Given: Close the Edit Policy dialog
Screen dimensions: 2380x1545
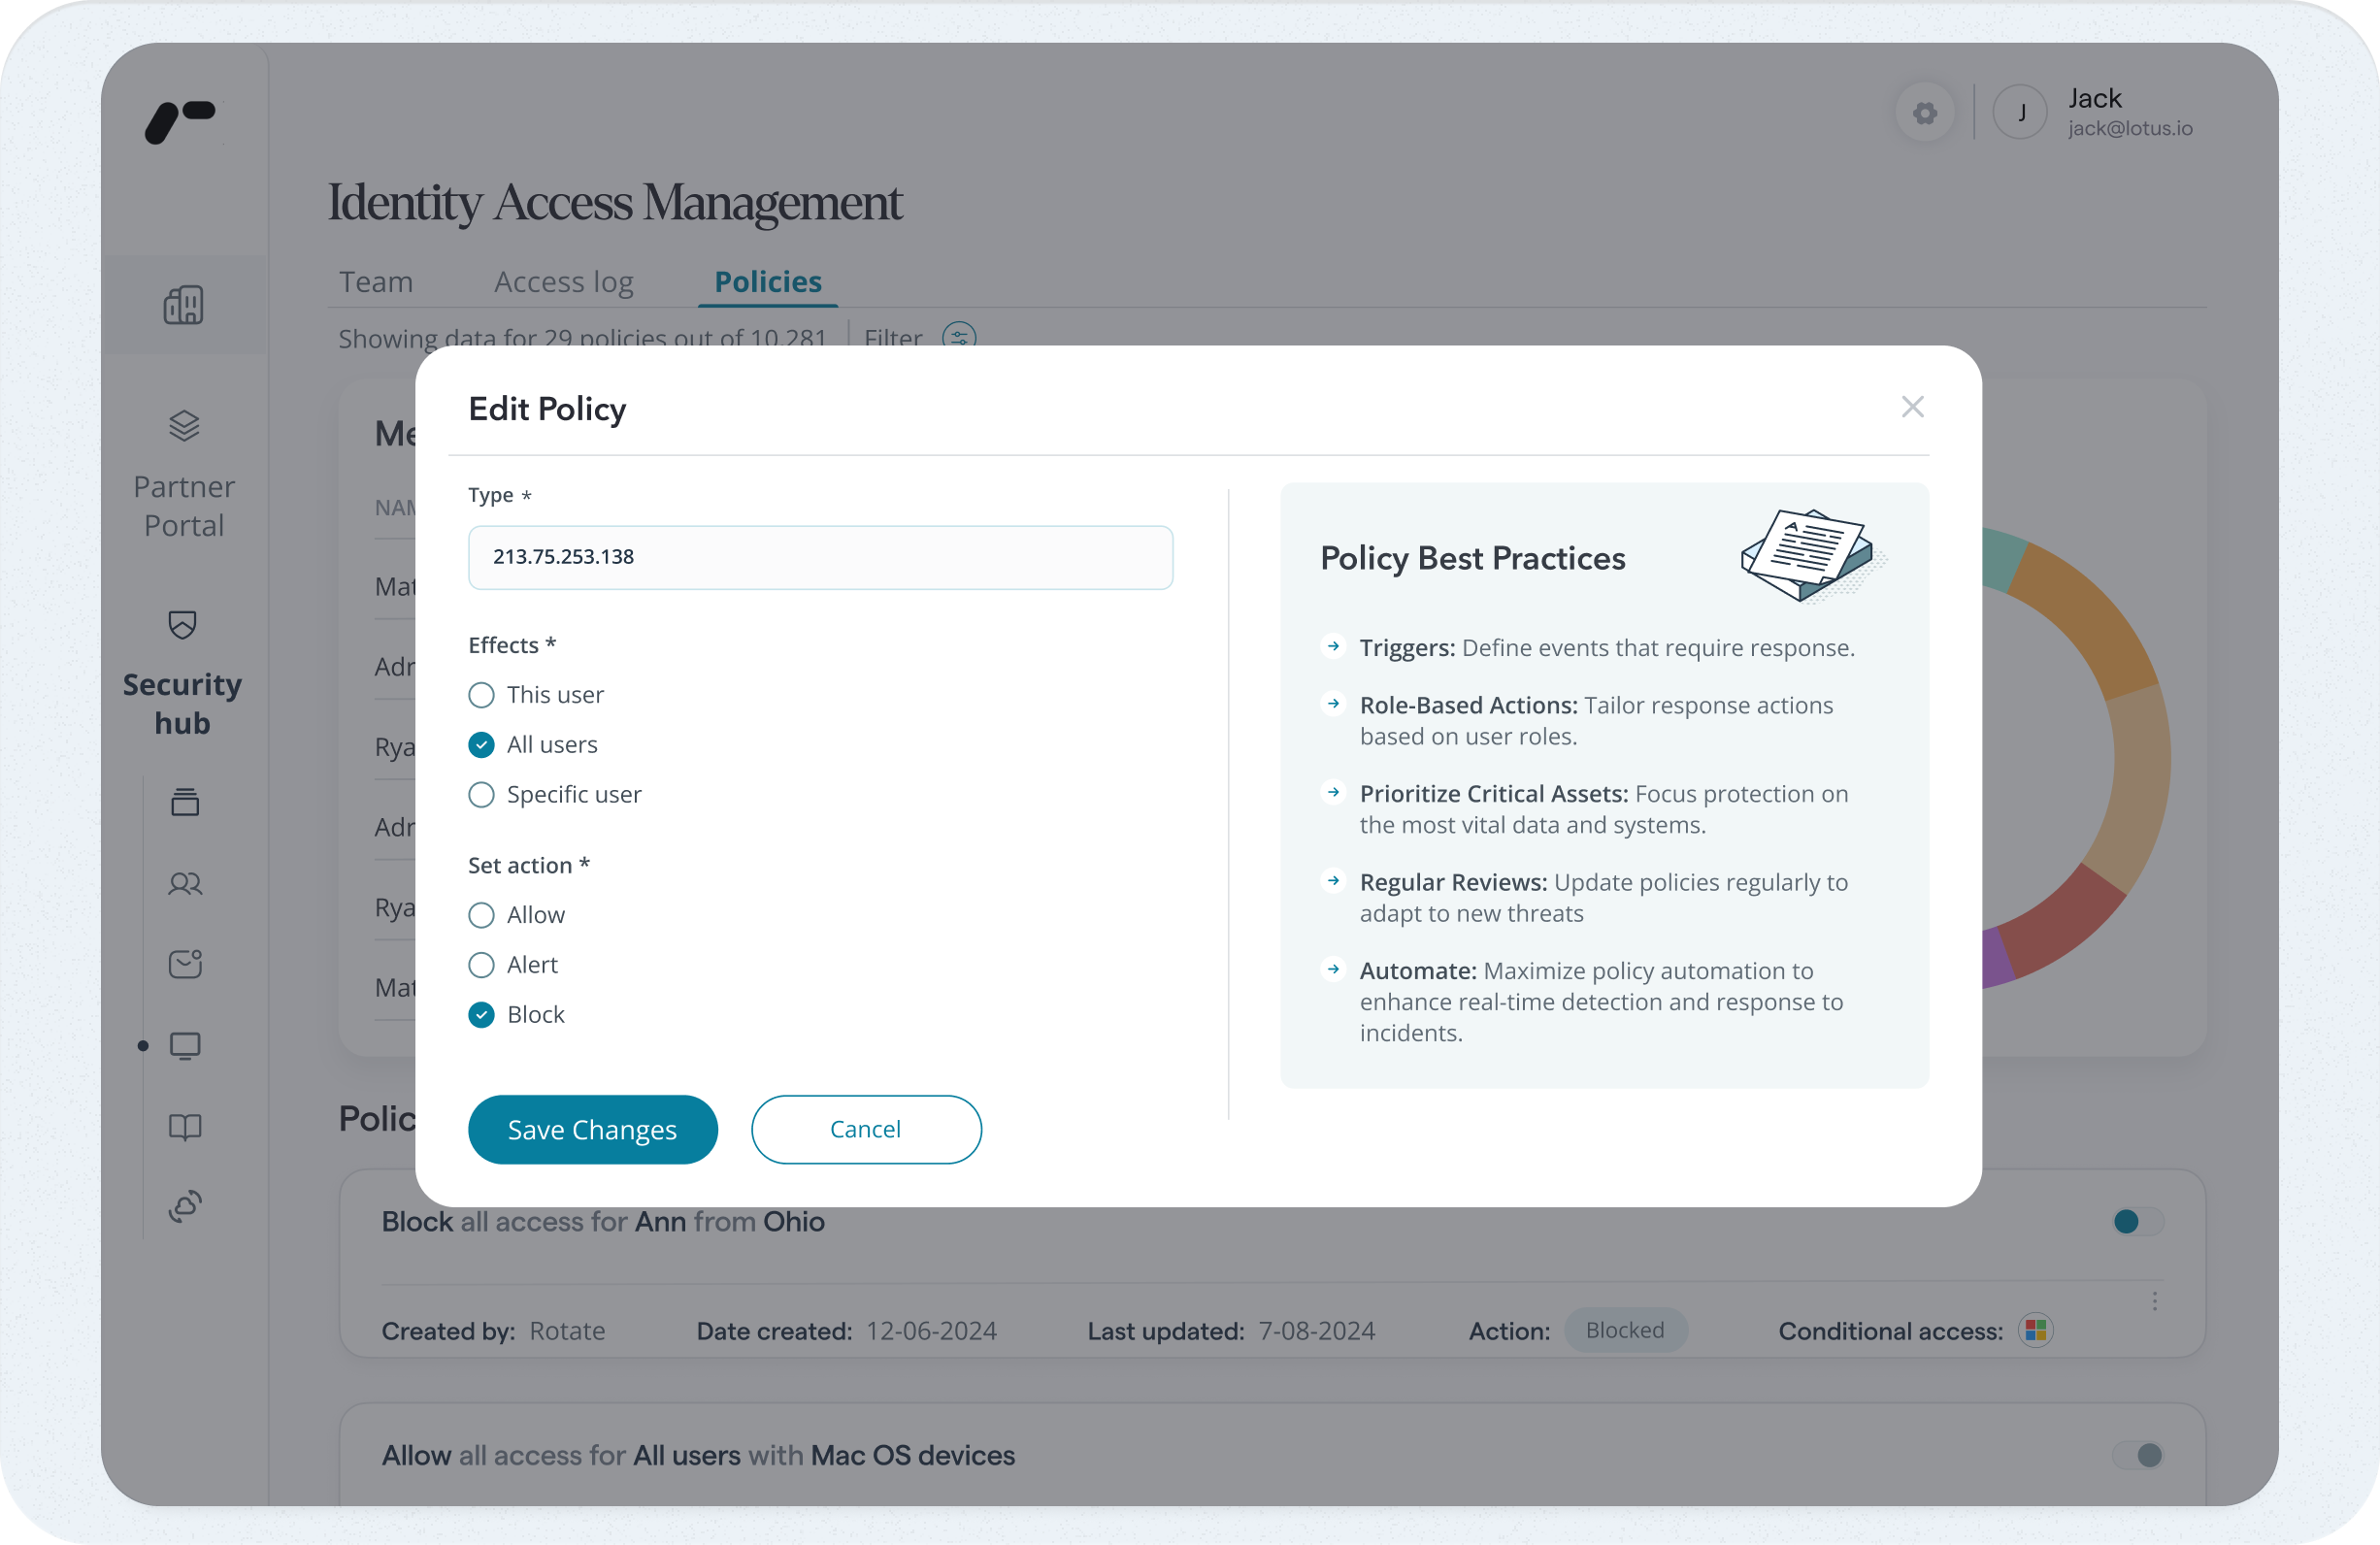Looking at the screenshot, I should point(1912,407).
